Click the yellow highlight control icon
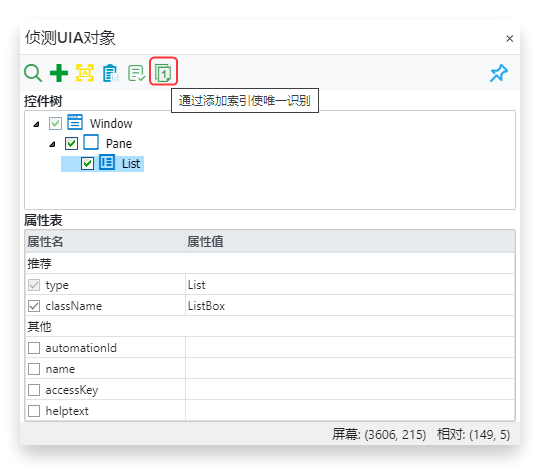This screenshot has width=540, height=474. [x=85, y=73]
